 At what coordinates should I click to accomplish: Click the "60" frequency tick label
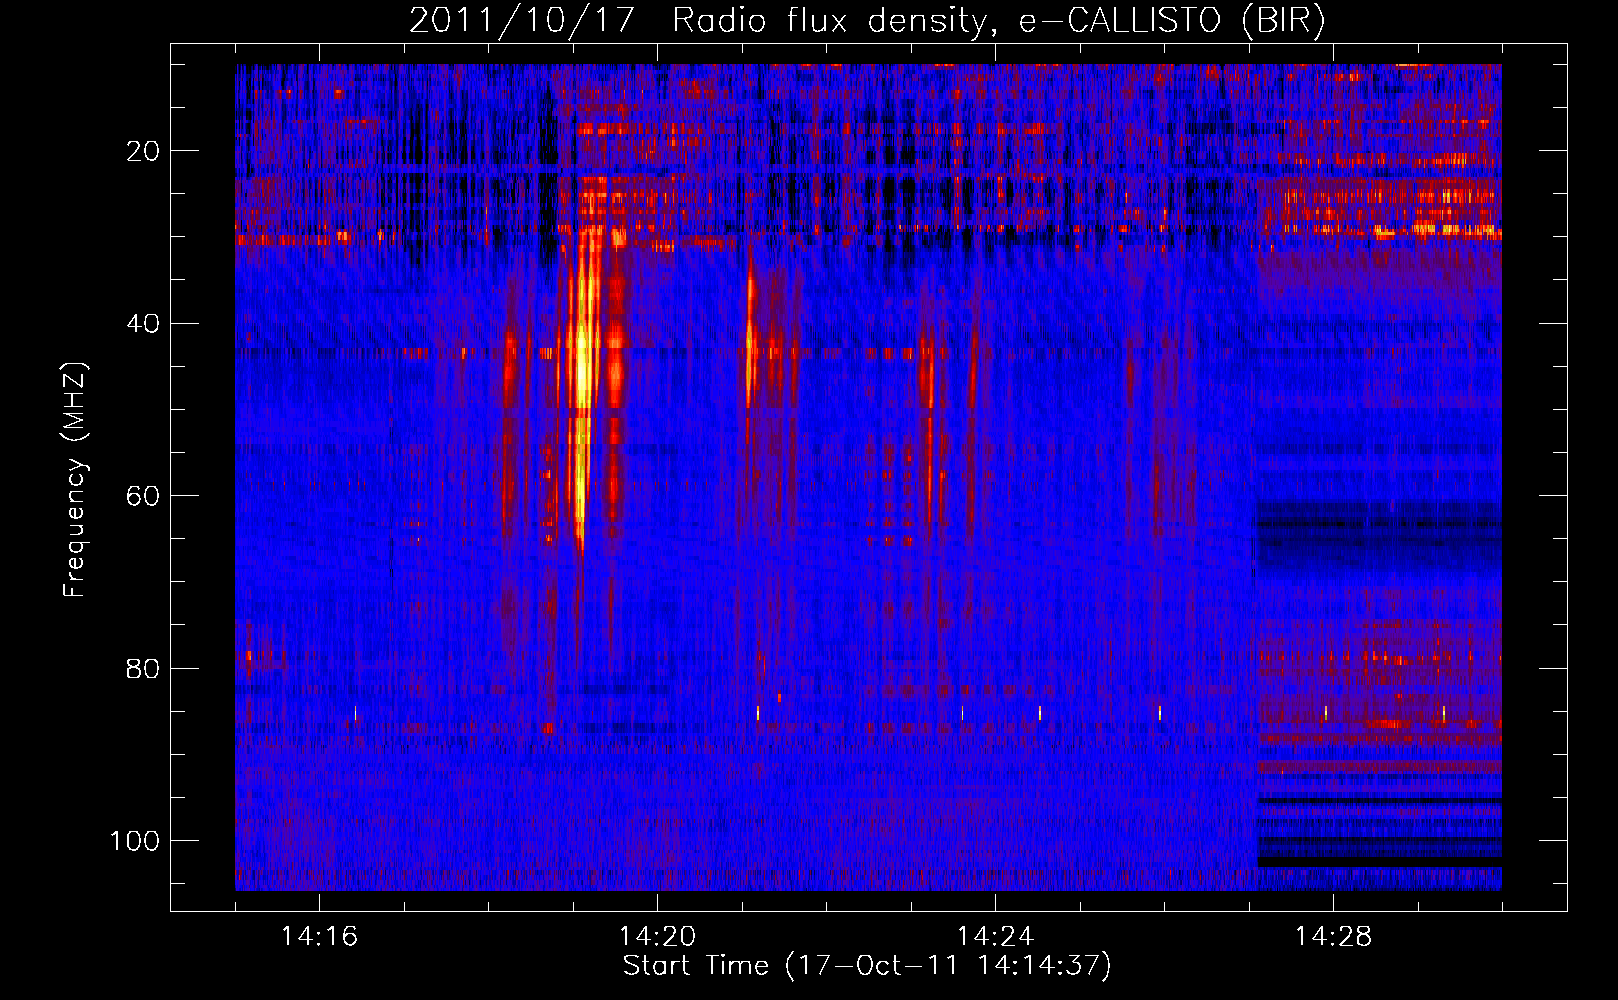point(144,496)
